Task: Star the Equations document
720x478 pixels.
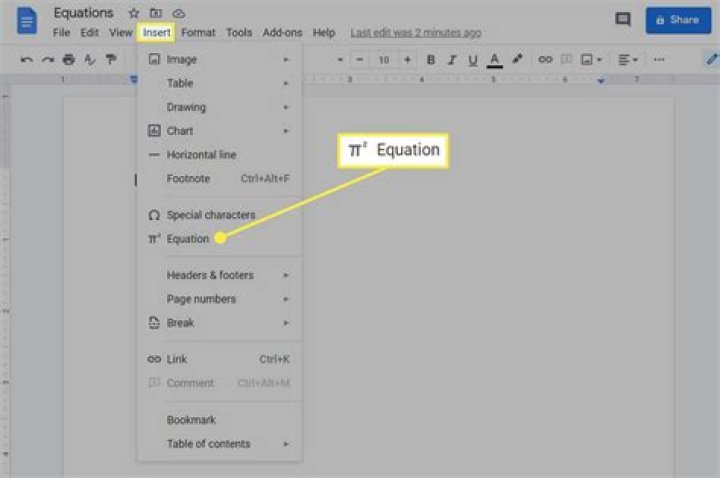Action: [x=134, y=13]
